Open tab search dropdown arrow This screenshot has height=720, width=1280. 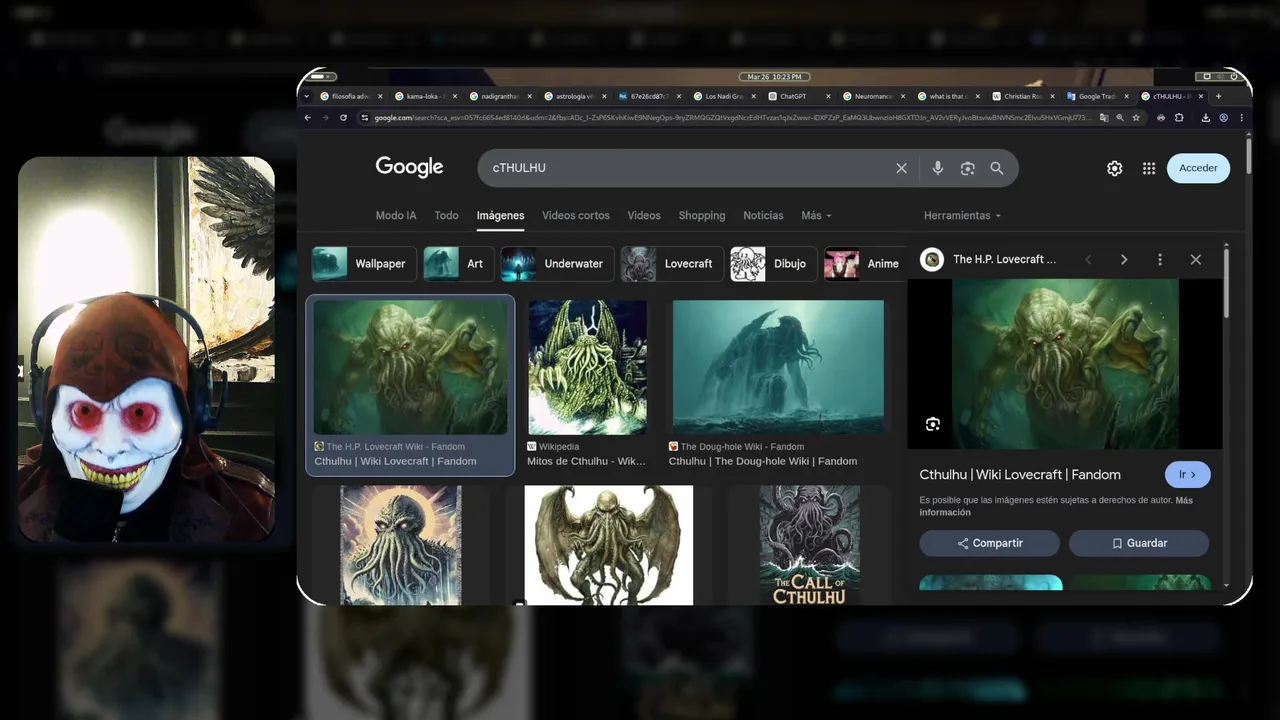pos(307,96)
